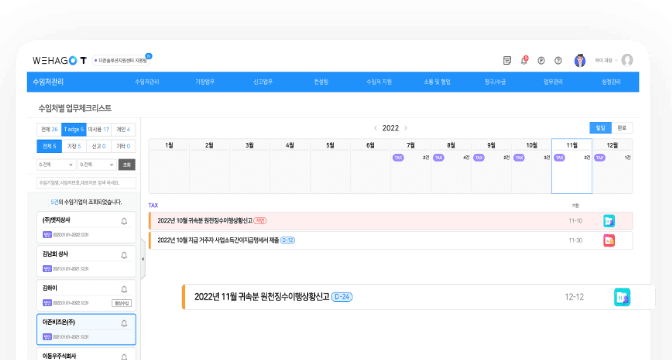
Task: Go to next year after 2022
Action: pos(406,128)
